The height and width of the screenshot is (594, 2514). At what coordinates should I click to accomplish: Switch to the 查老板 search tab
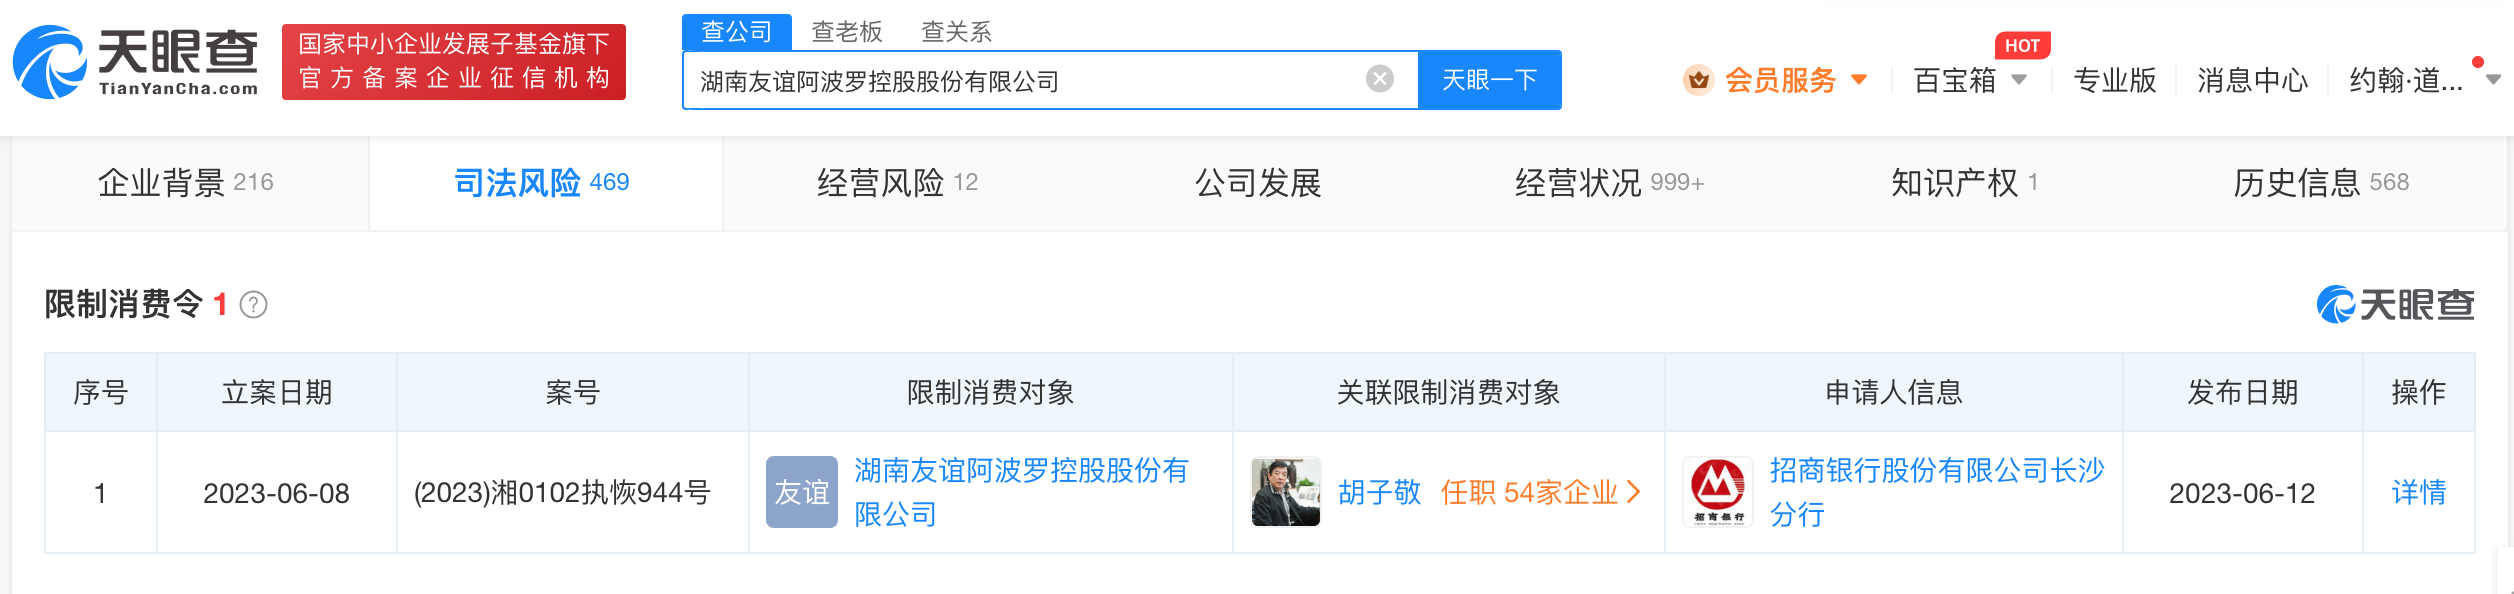click(846, 32)
